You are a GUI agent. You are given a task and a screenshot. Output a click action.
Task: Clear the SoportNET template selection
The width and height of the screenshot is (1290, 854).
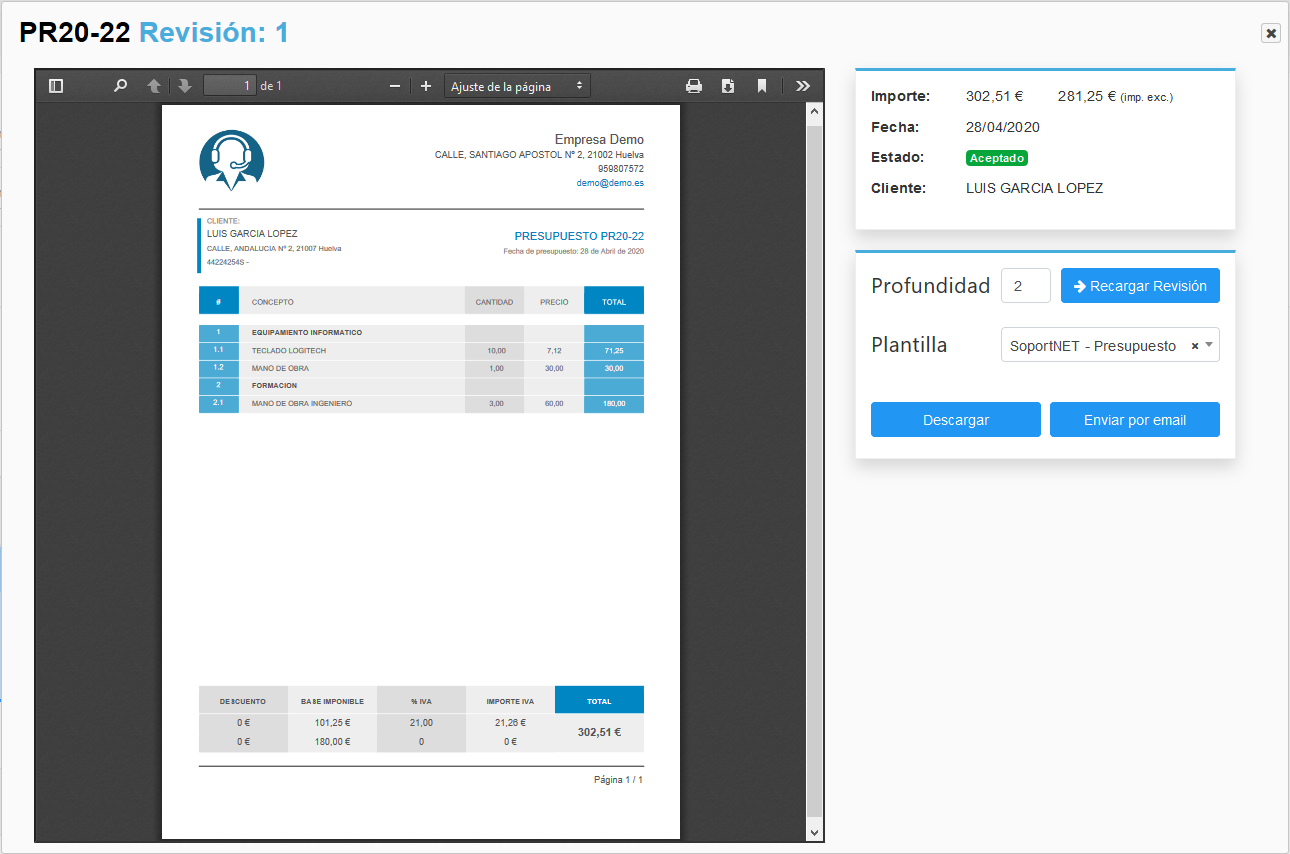click(x=1195, y=346)
